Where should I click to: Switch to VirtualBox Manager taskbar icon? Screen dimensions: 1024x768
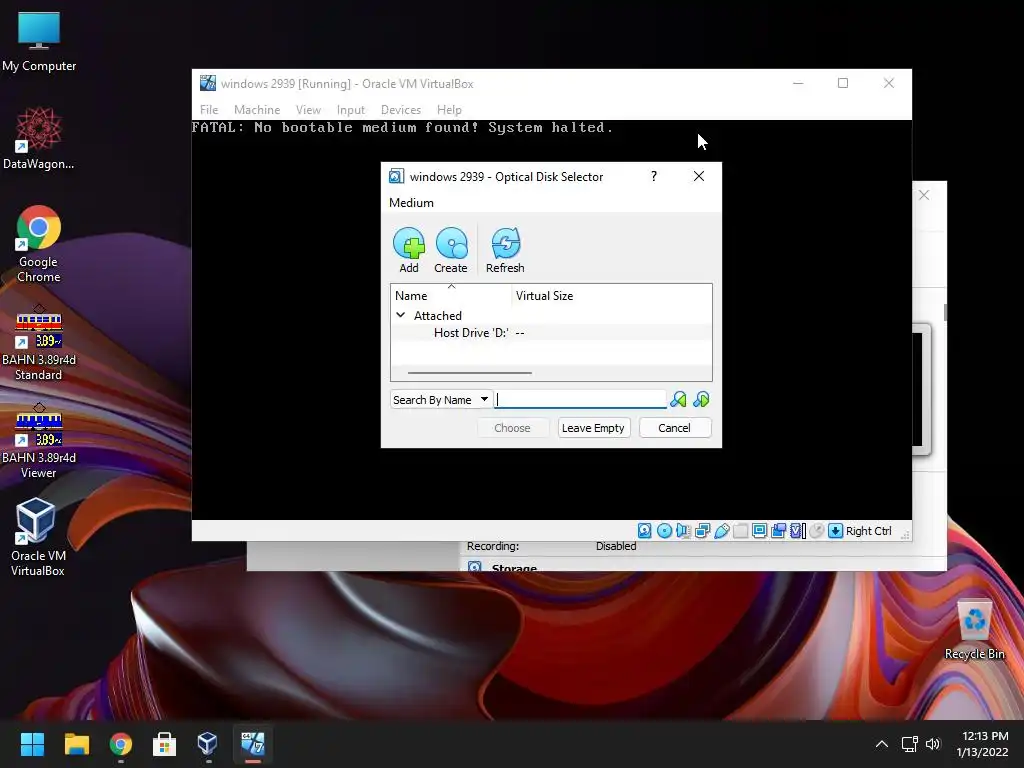[208, 744]
